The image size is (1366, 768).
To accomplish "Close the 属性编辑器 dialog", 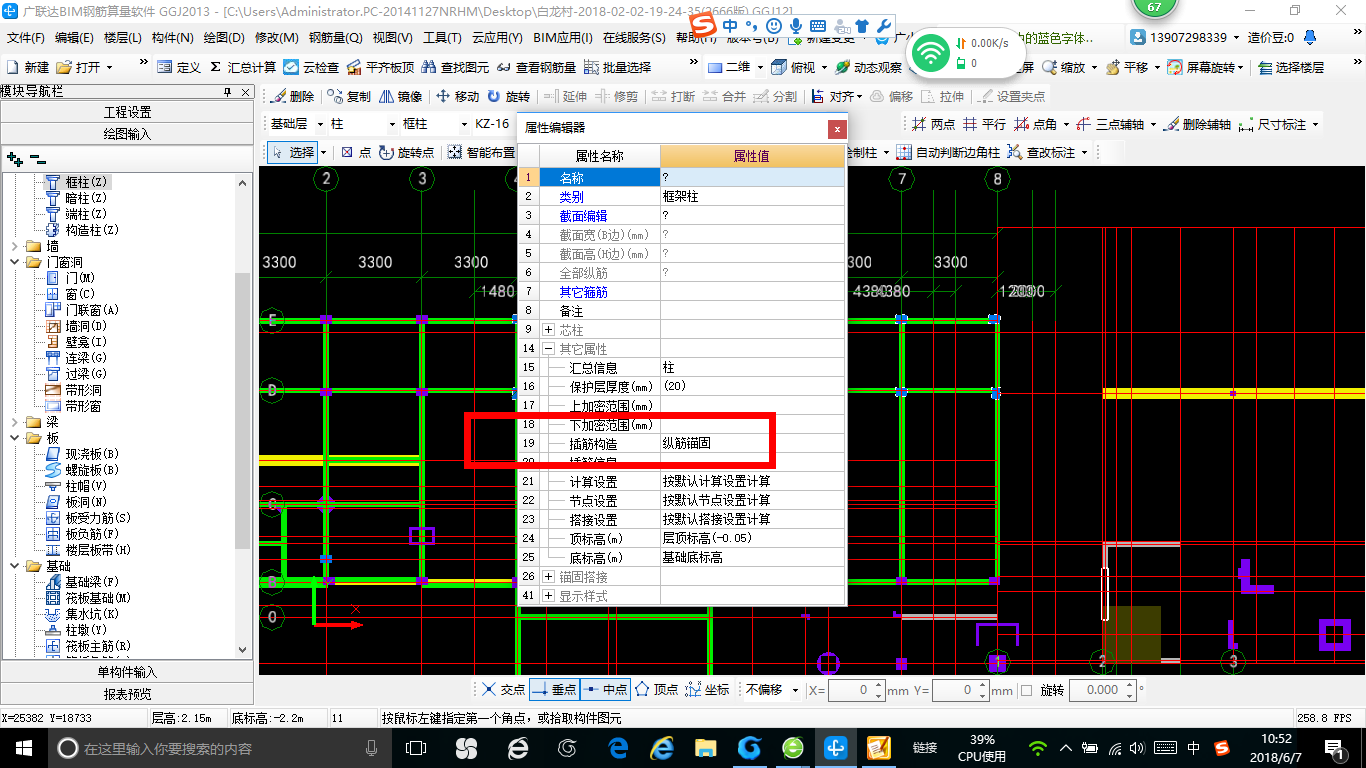I will coord(837,128).
